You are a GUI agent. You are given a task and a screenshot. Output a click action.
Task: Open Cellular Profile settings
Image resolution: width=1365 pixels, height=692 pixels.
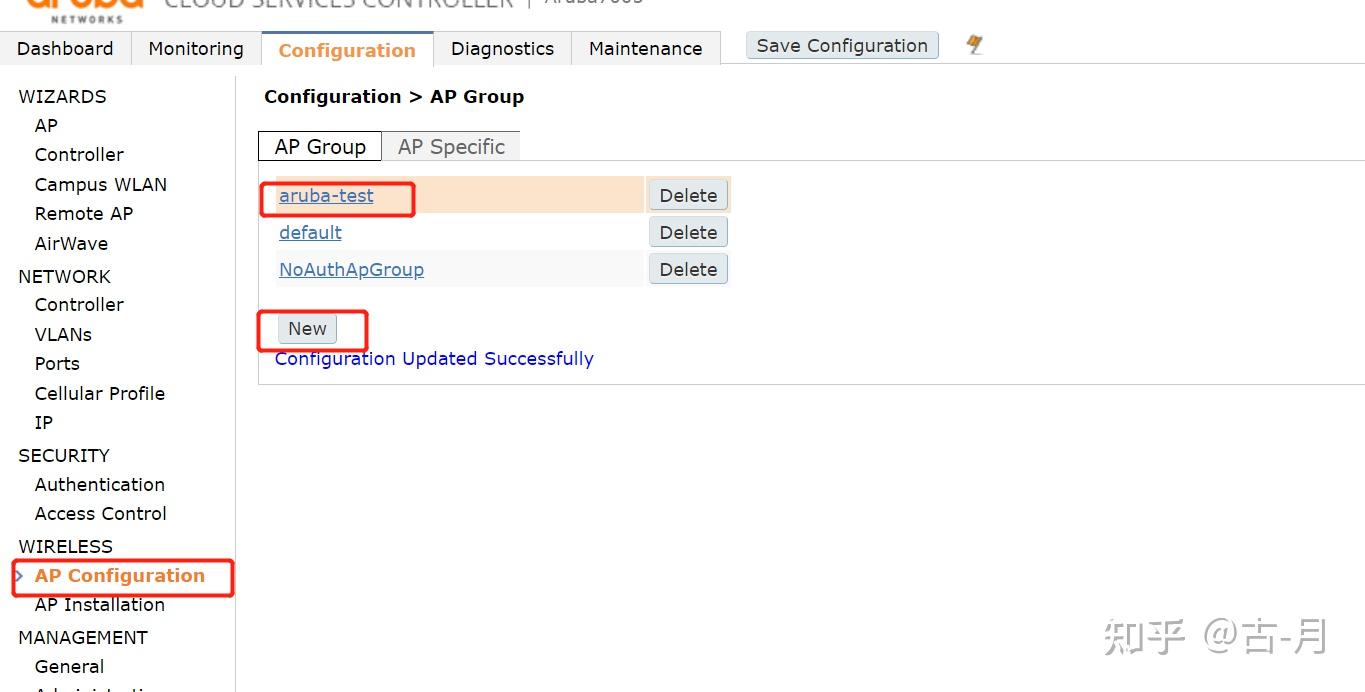100,394
